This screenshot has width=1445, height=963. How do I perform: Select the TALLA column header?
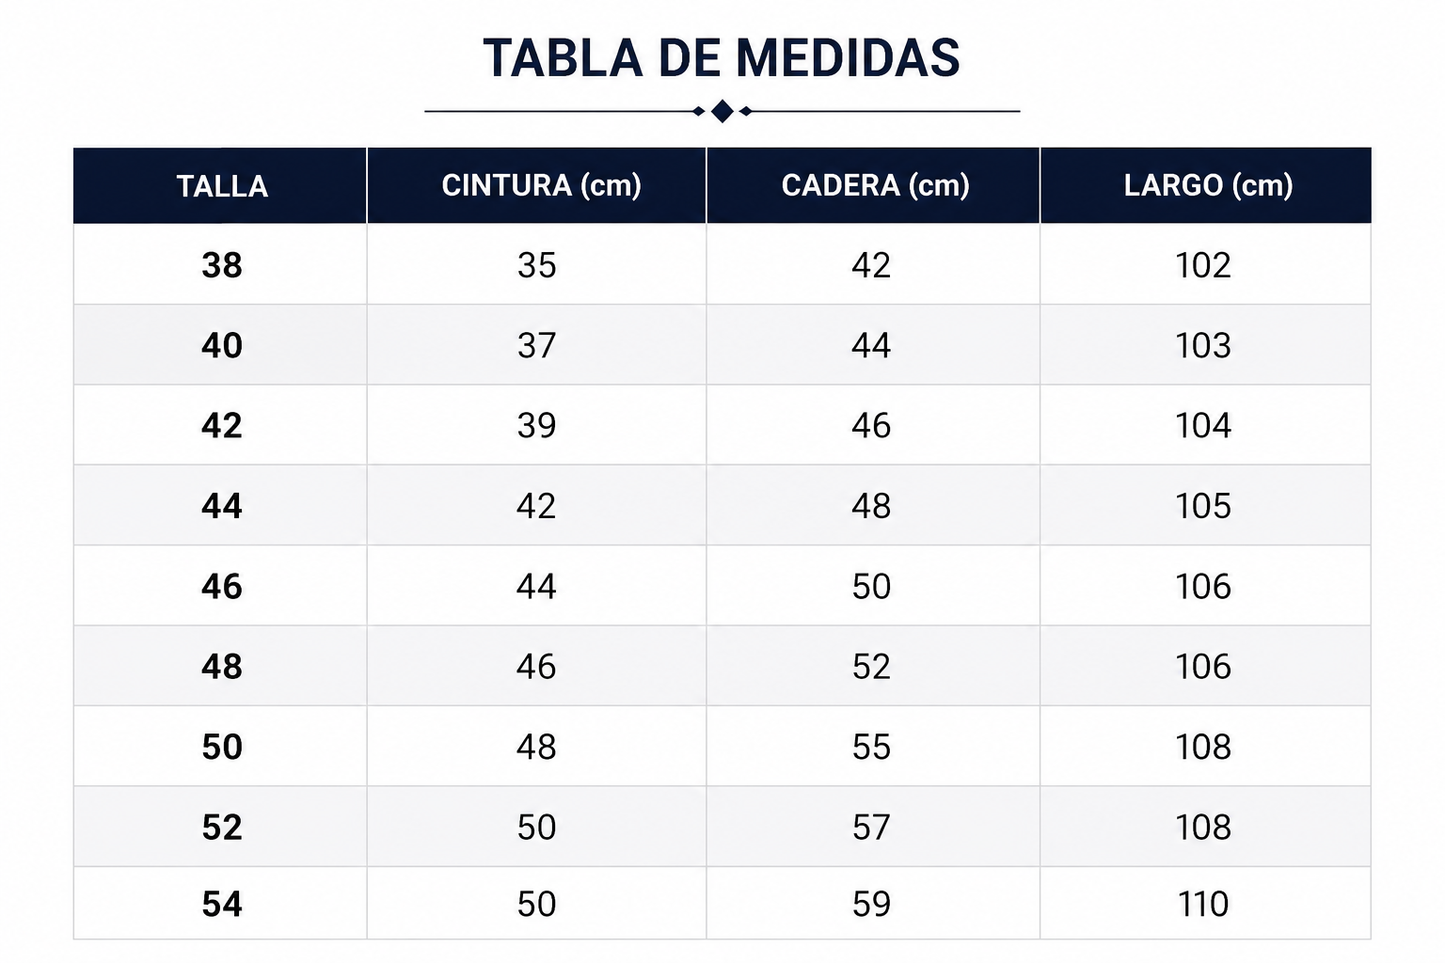pyautogui.click(x=222, y=186)
